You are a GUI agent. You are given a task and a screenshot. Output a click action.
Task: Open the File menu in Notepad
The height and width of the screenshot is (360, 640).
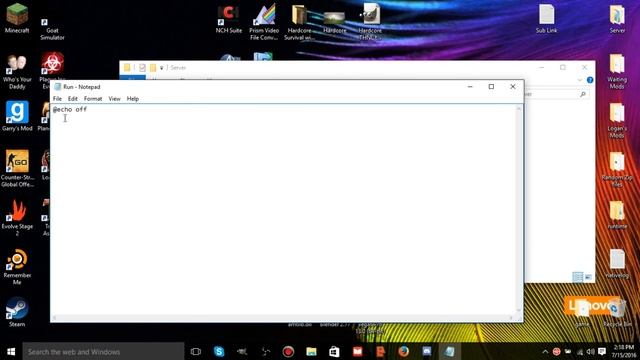tap(57, 99)
